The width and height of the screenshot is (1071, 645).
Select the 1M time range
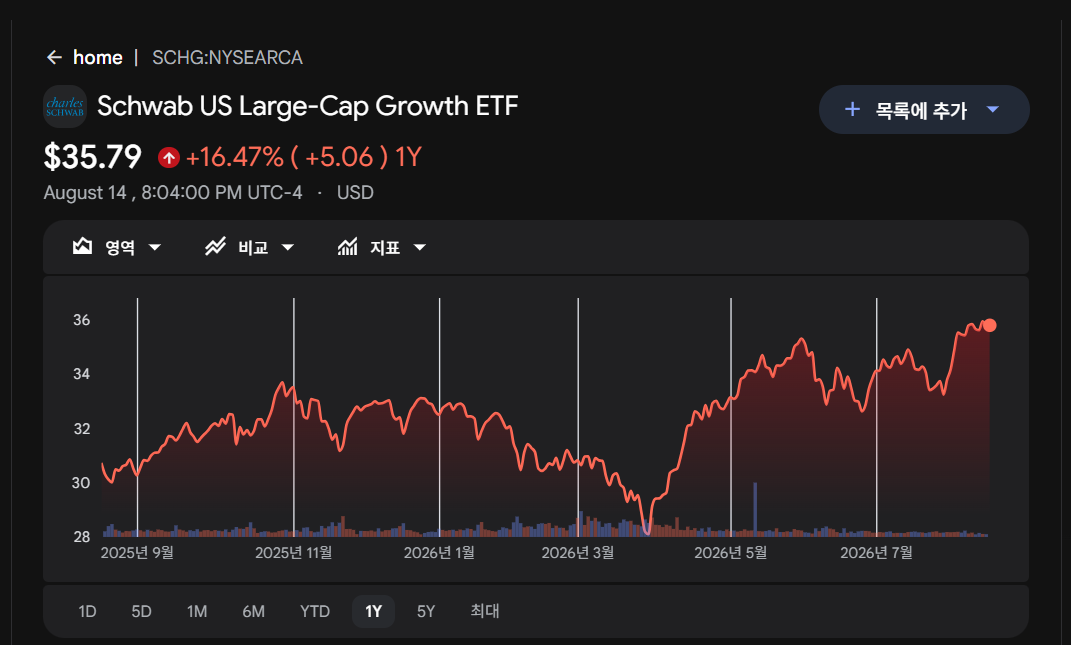pyautogui.click(x=197, y=612)
